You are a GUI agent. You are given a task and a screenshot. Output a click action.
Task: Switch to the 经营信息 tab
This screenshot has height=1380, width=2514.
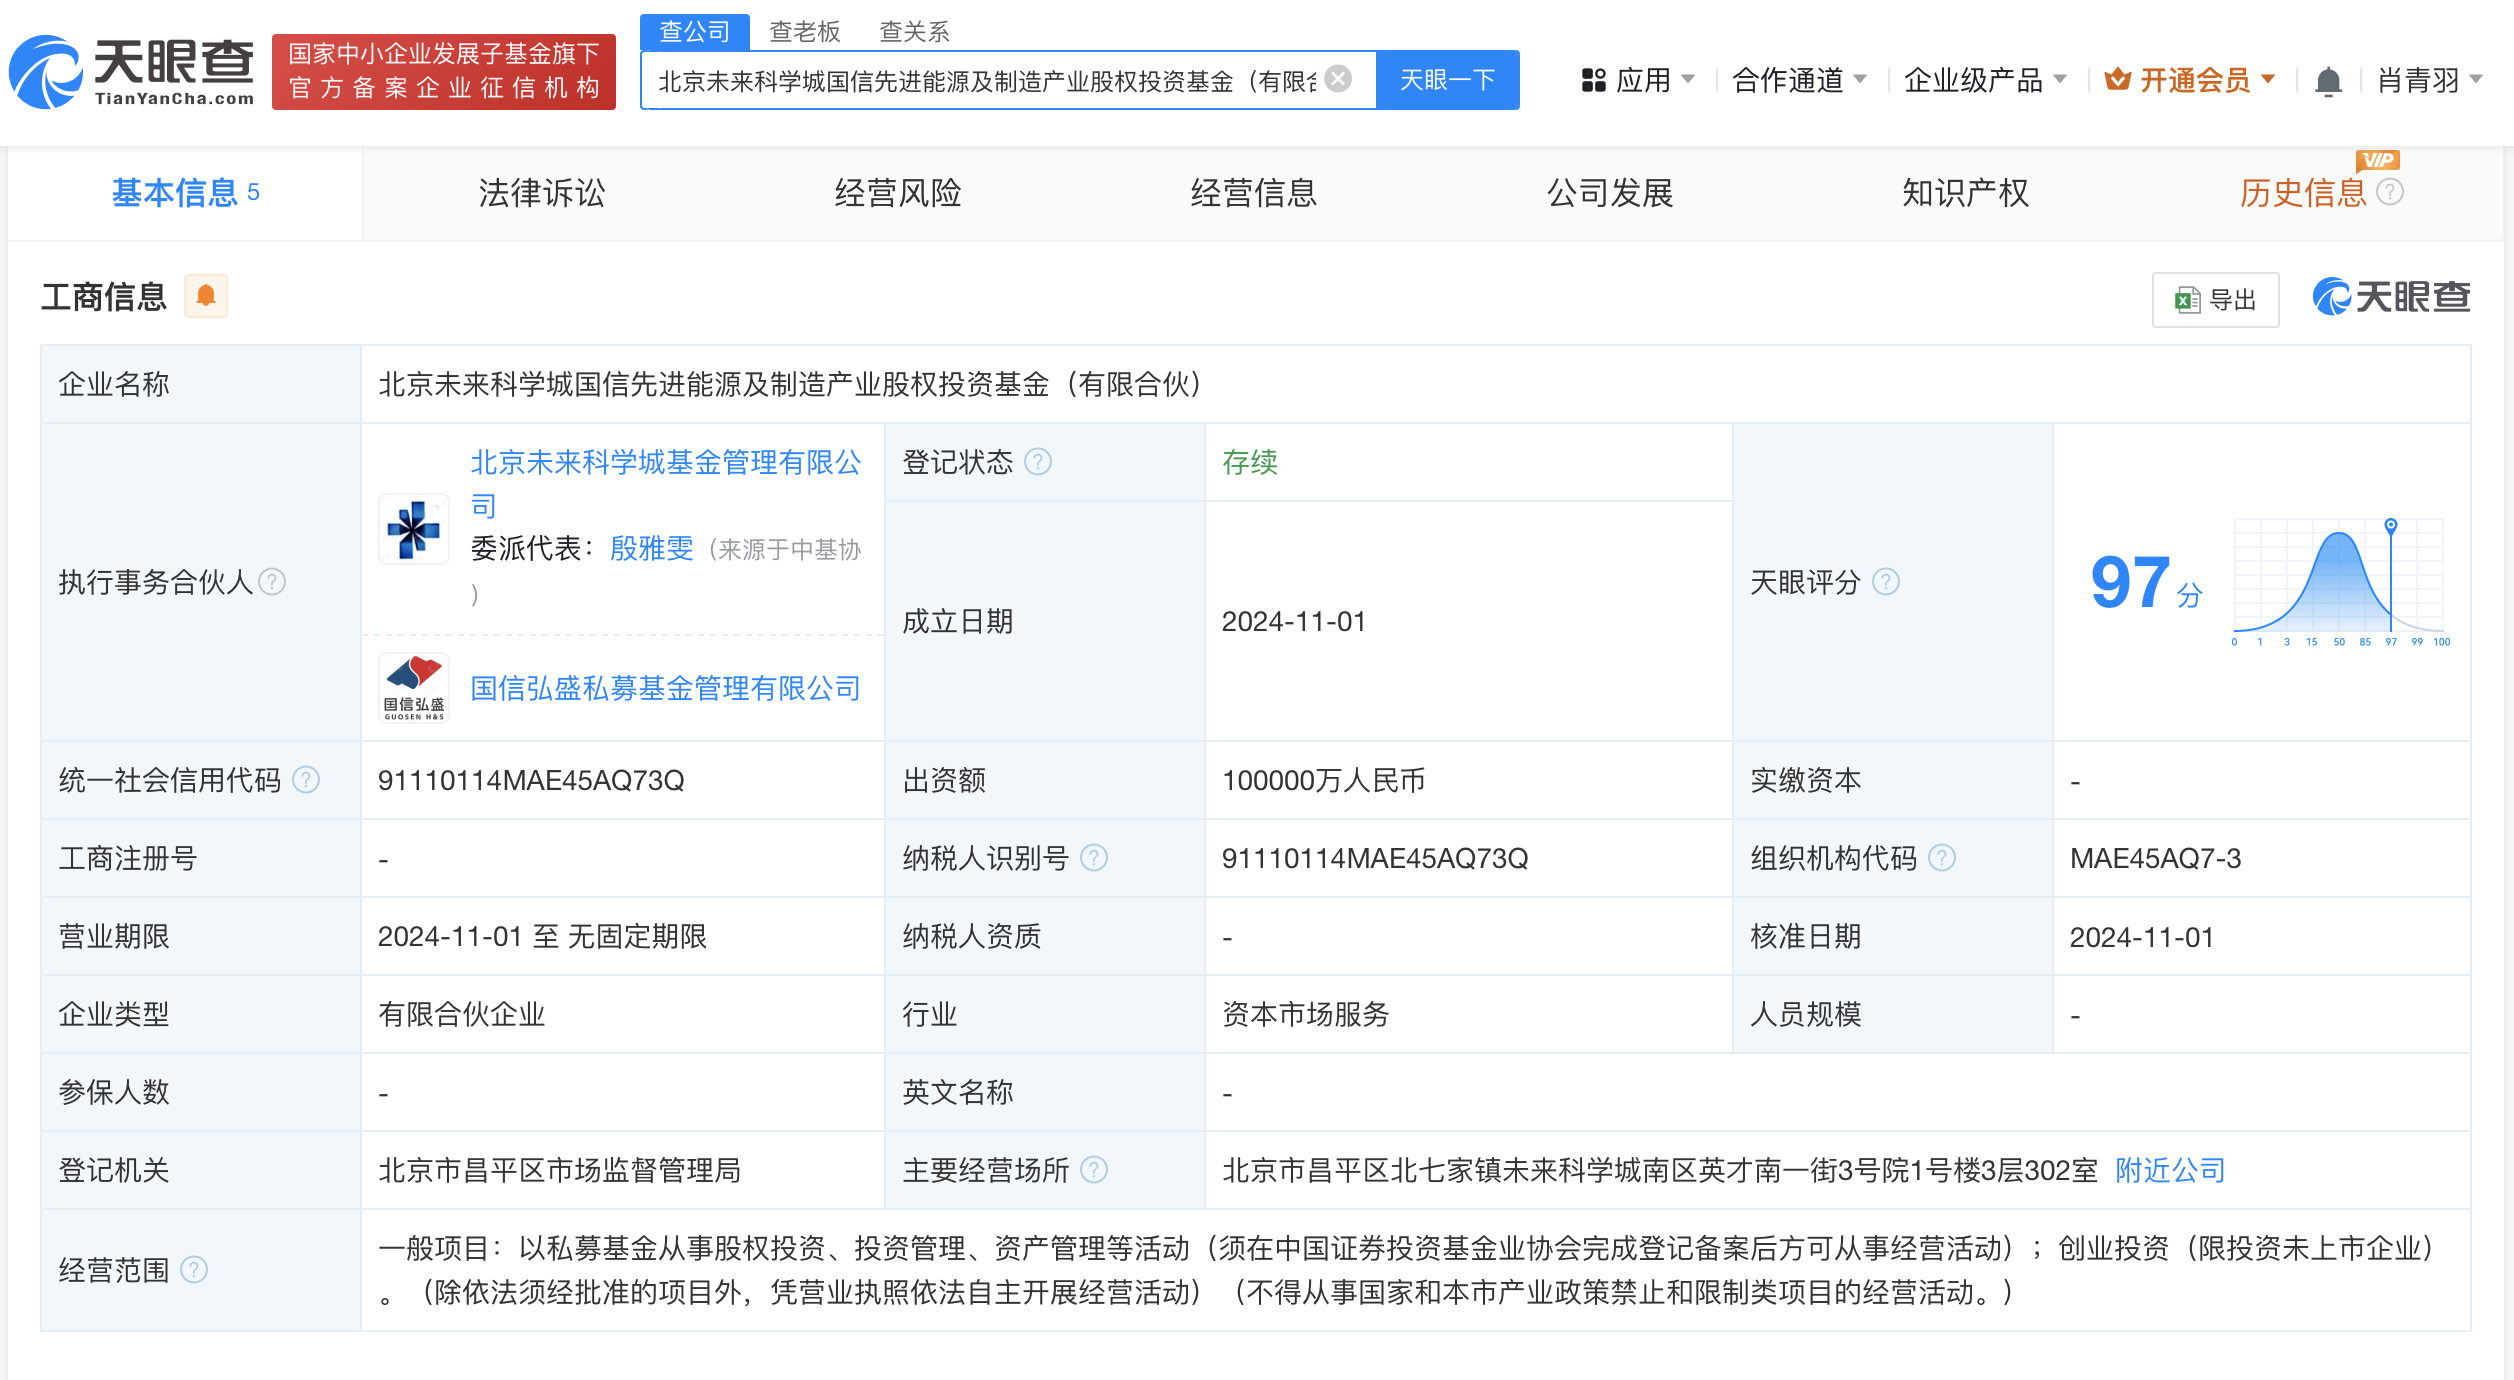click(1253, 192)
